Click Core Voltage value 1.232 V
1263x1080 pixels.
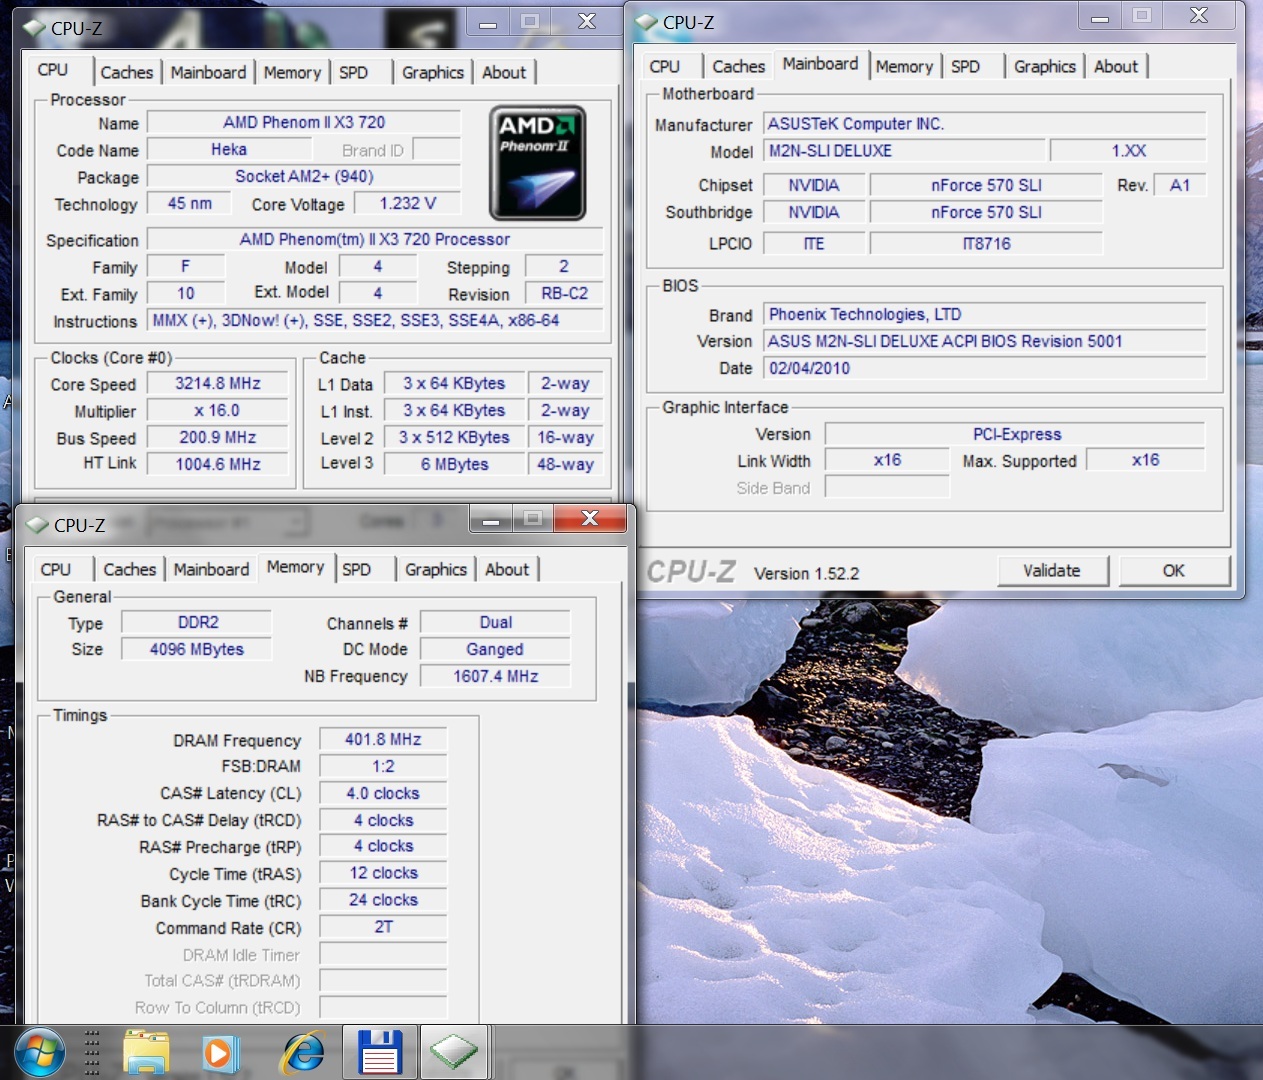(x=408, y=203)
